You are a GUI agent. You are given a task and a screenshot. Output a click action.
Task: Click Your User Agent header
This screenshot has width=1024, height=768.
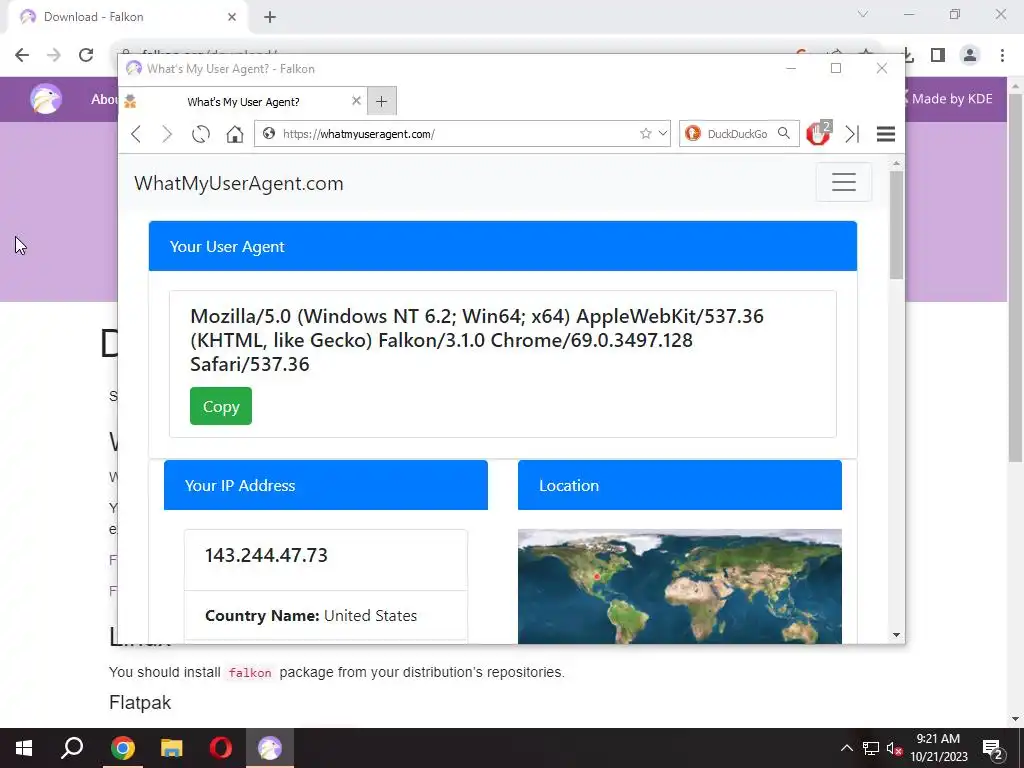coord(503,246)
